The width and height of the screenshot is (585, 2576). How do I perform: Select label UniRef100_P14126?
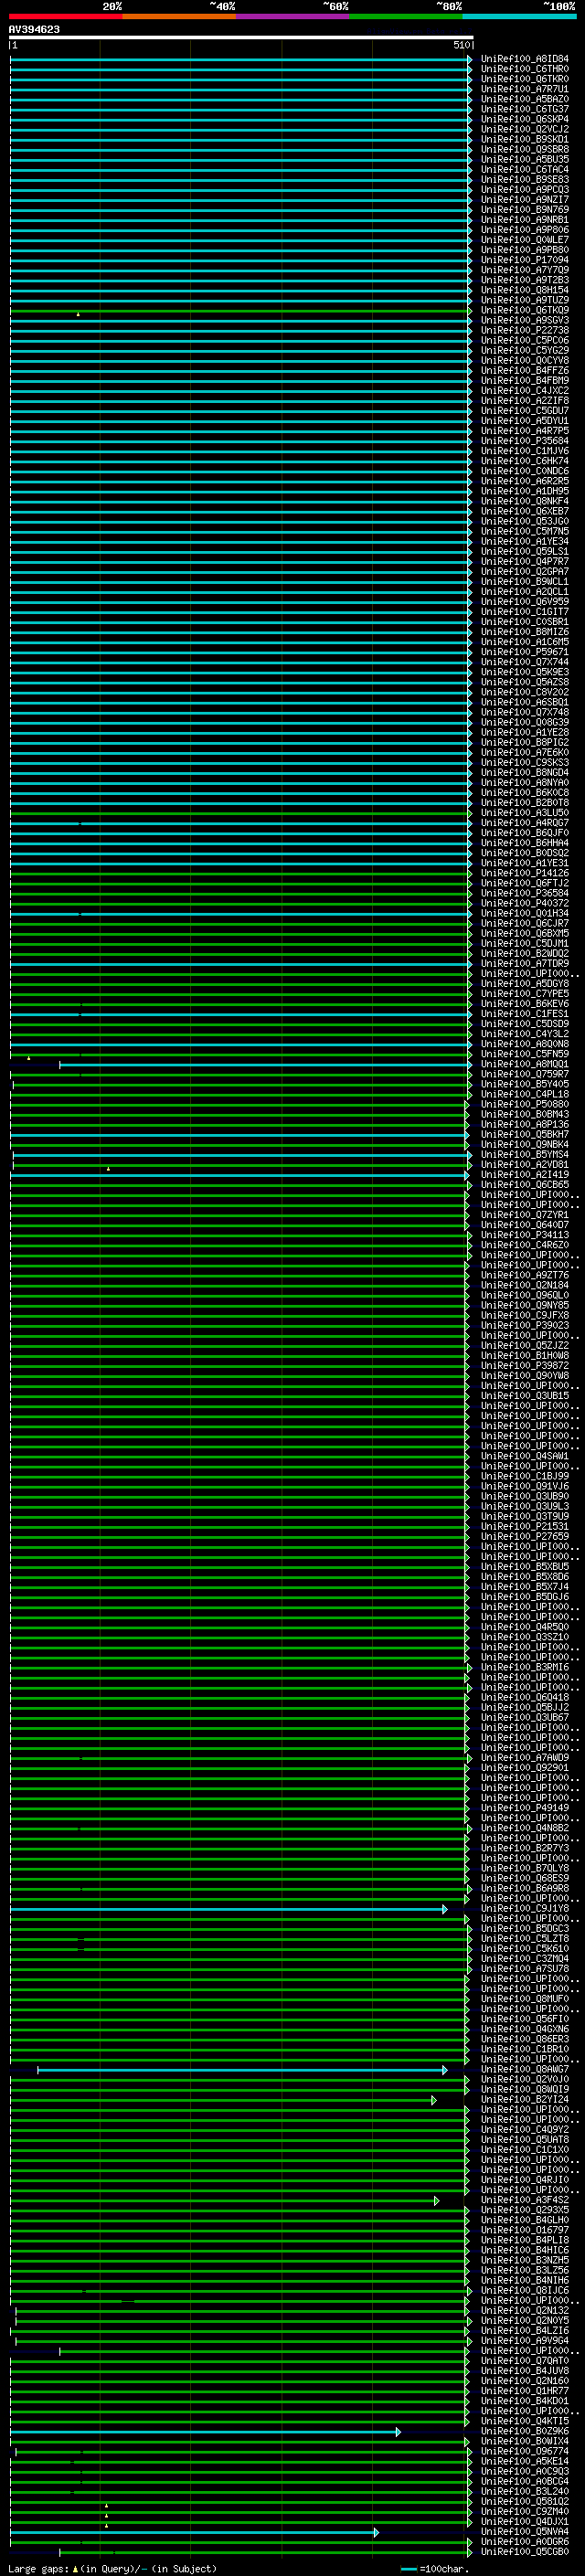pyautogui.click(x=524, y=873)
